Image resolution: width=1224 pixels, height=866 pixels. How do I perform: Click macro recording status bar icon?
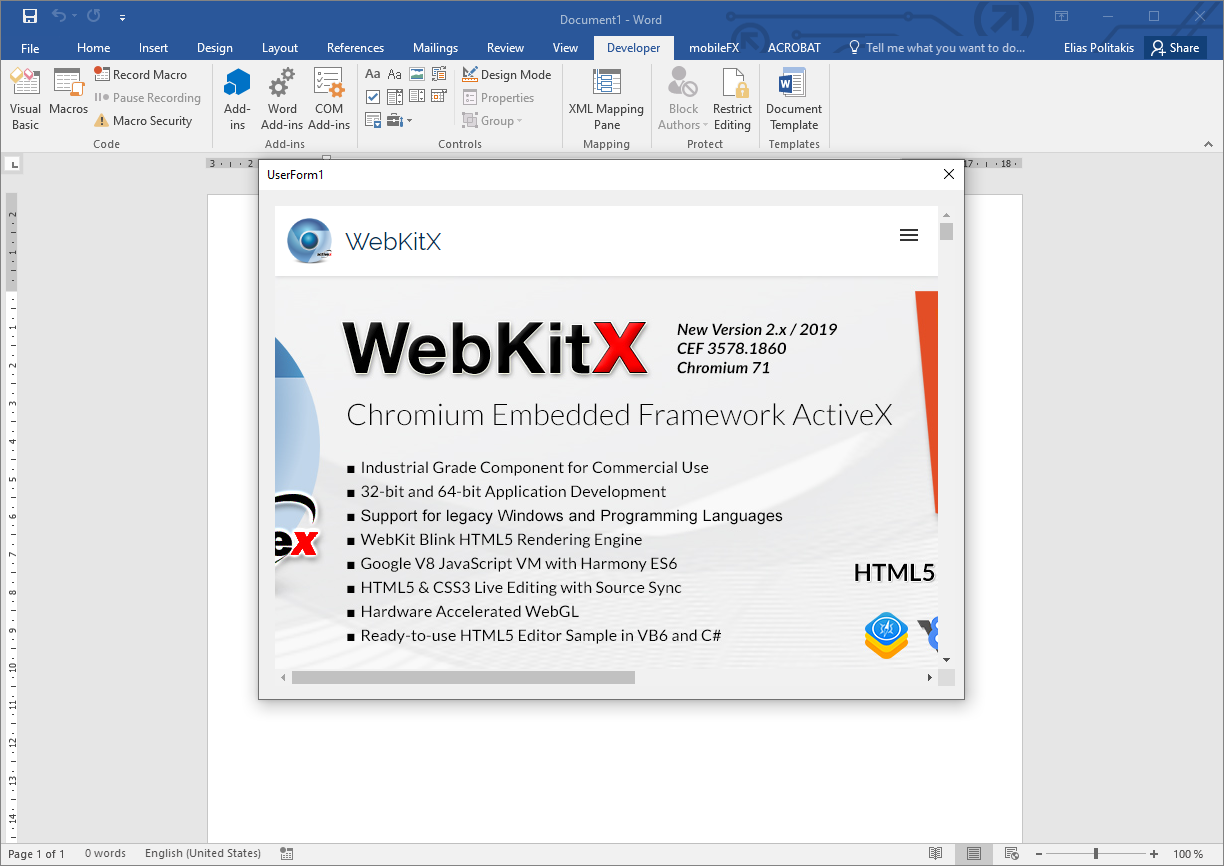(287, 854)
